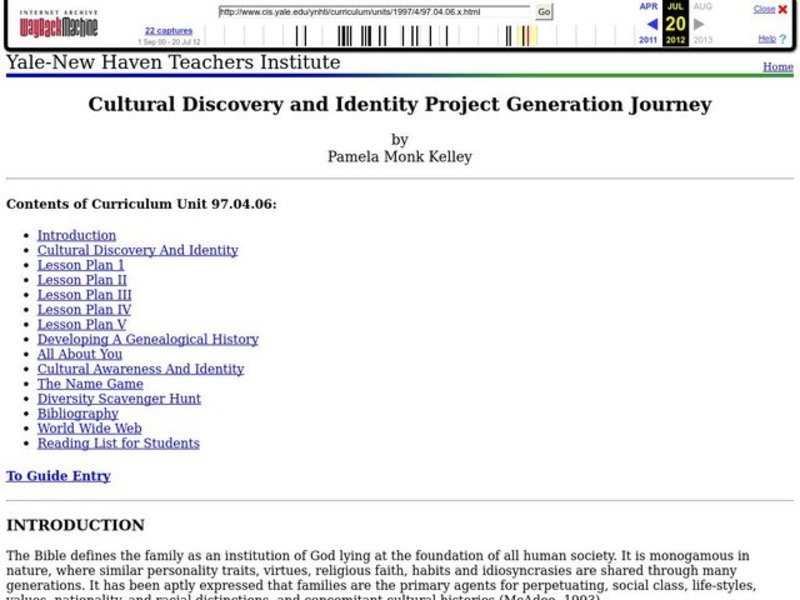
Task: Click inside the archived URL input field
Action: 370,13
